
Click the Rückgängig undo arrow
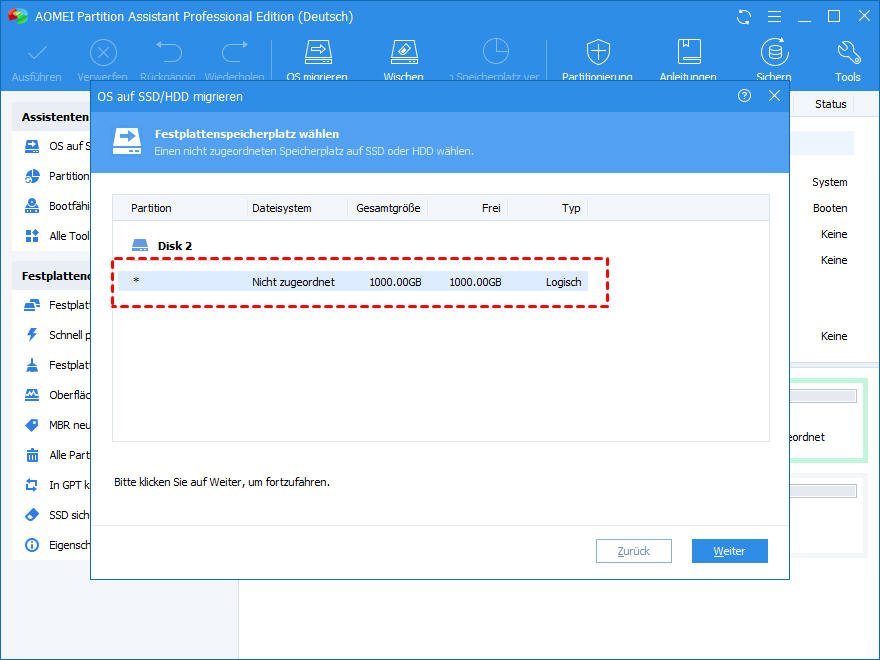[168, 52]
